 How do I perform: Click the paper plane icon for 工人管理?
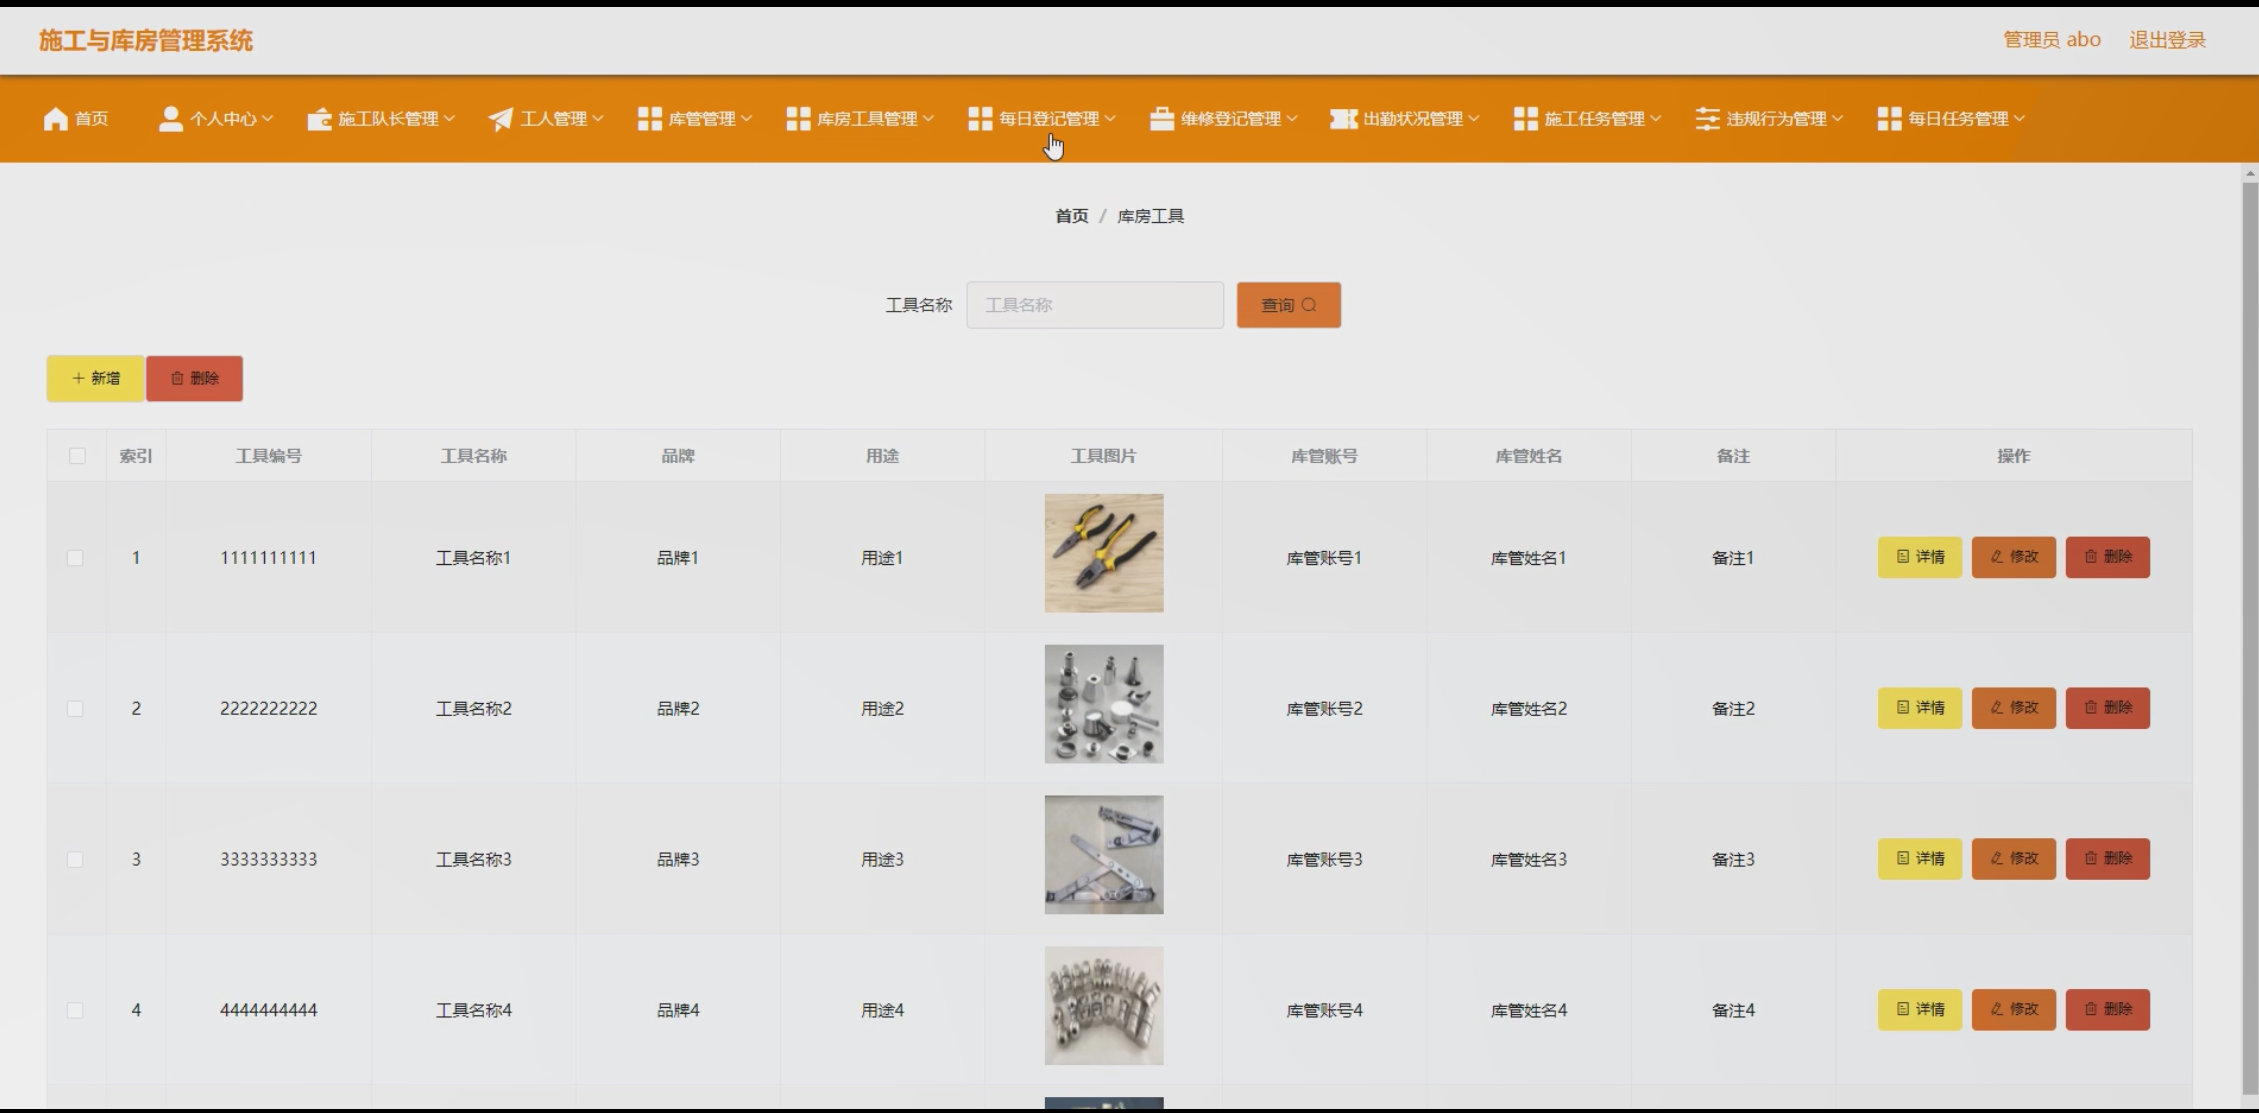click(x=500, y=119)
